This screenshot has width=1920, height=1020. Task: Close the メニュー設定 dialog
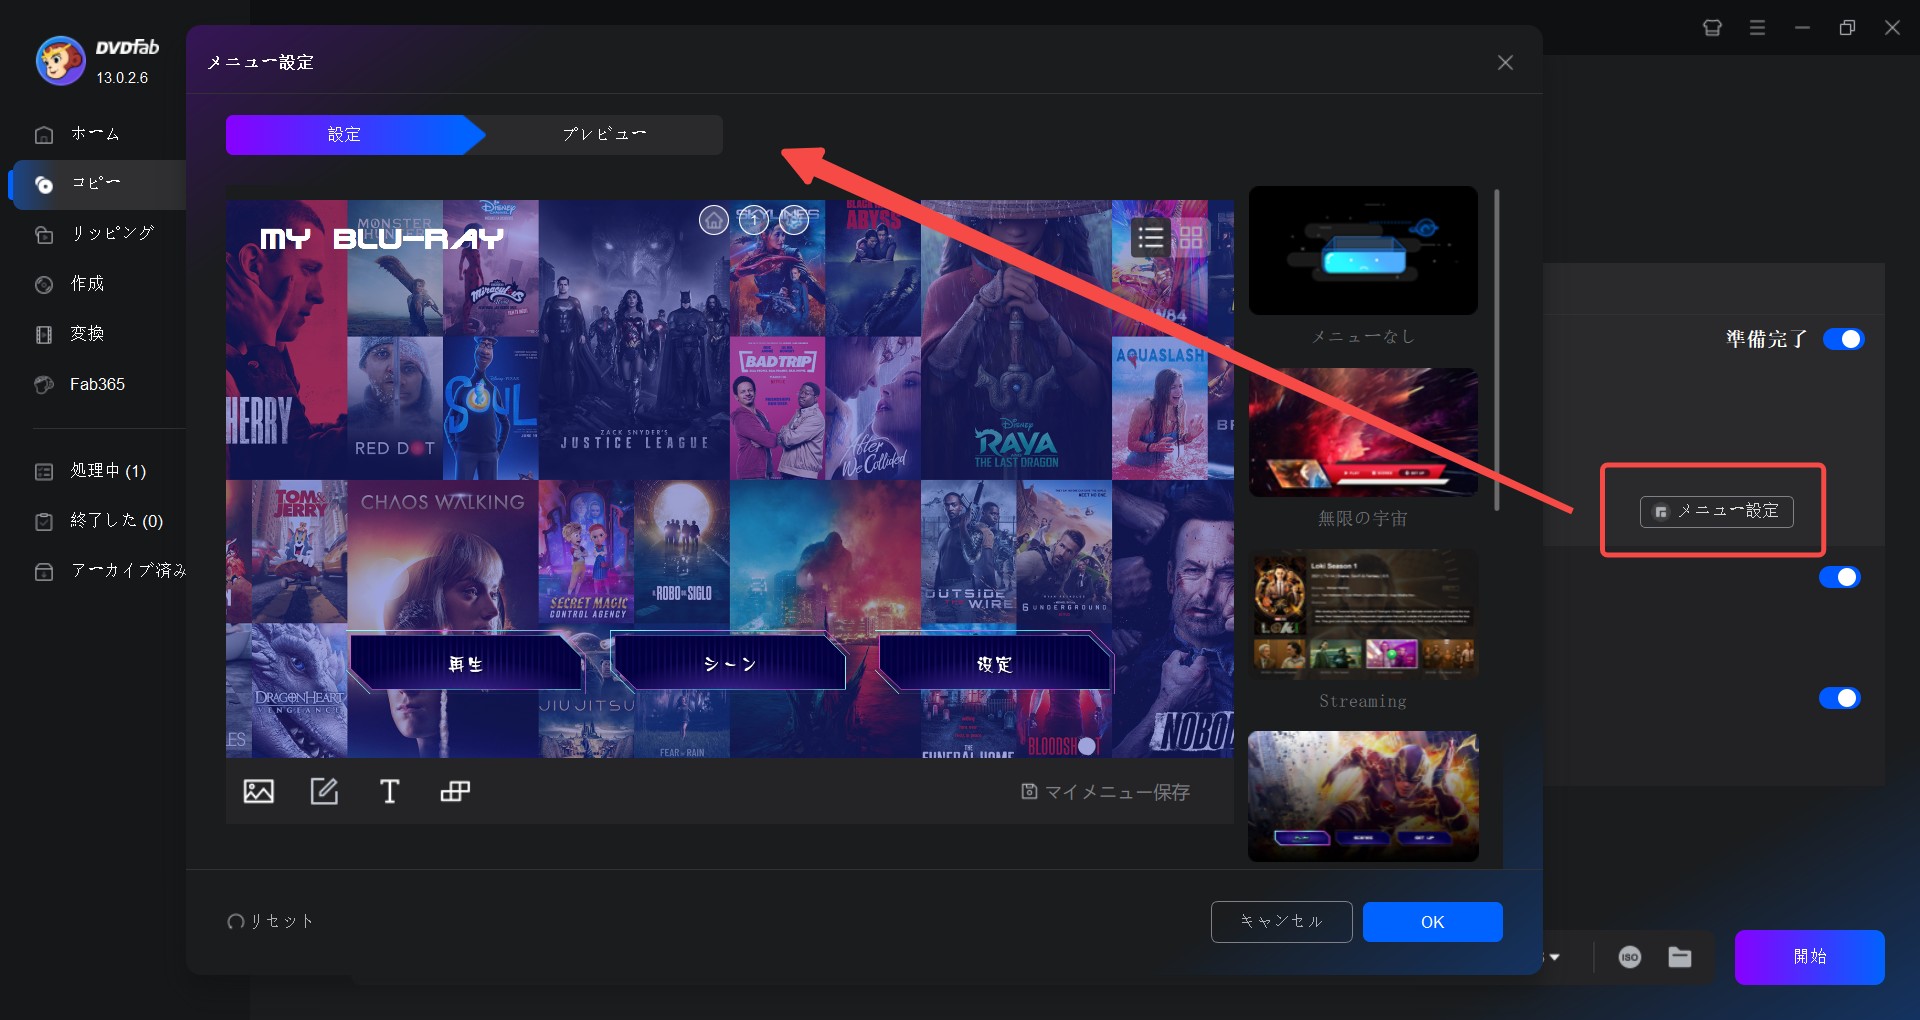pos(1505,62)
